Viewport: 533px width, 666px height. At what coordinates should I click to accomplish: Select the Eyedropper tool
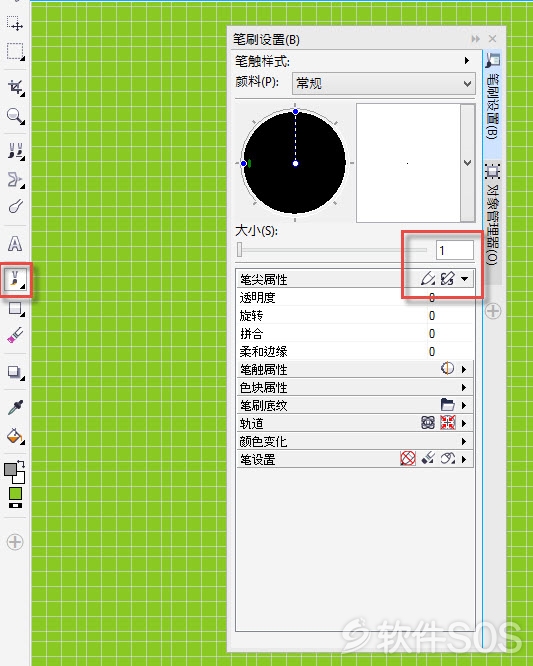pyautogui.click(x=15, y=408)
